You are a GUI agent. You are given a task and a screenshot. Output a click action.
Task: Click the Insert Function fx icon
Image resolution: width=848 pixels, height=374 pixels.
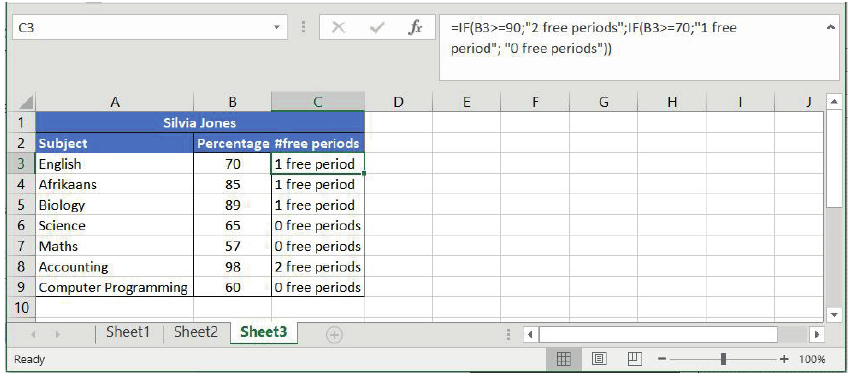[x=415, y=28]
